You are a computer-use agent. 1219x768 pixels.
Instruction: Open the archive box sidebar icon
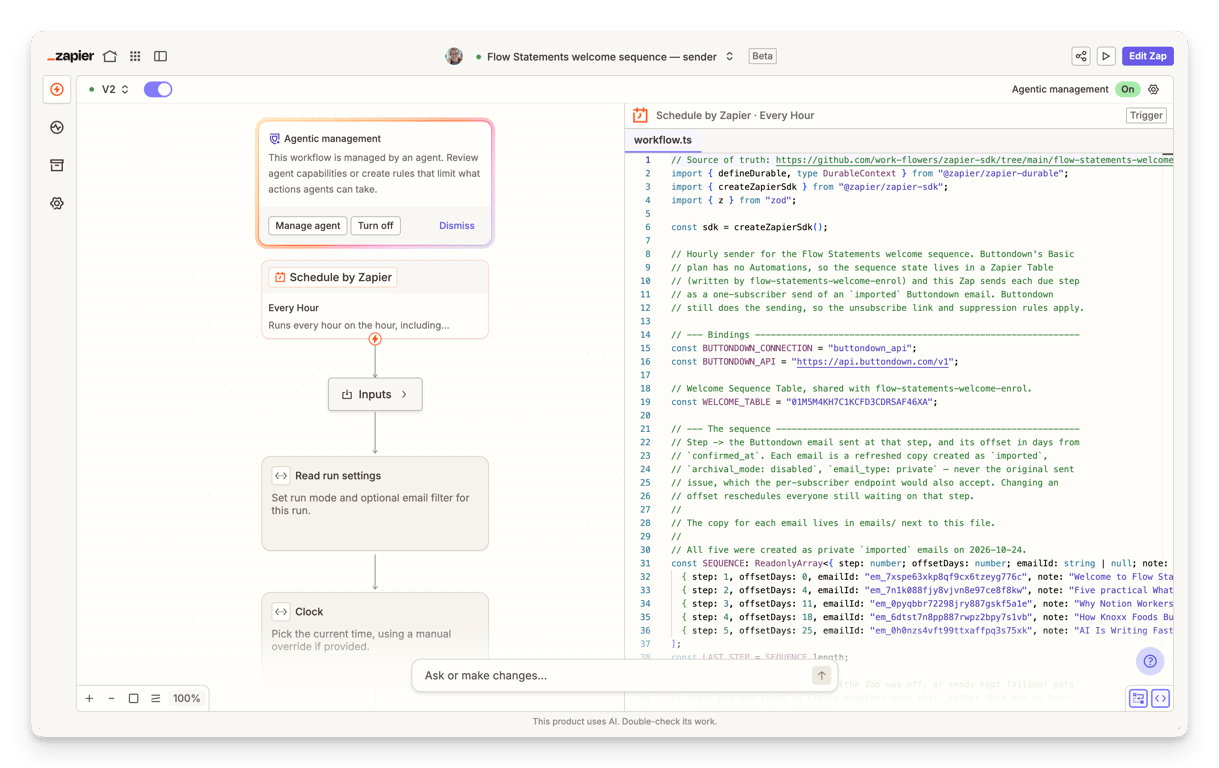(57, 165)
